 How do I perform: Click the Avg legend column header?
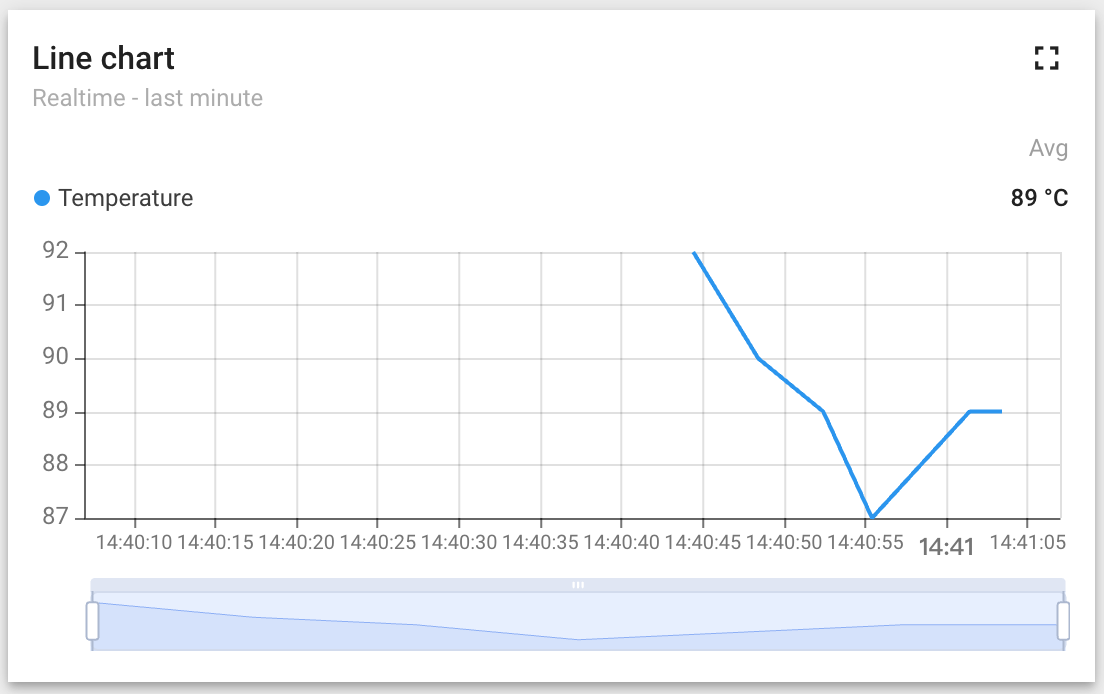[1048, 149]
